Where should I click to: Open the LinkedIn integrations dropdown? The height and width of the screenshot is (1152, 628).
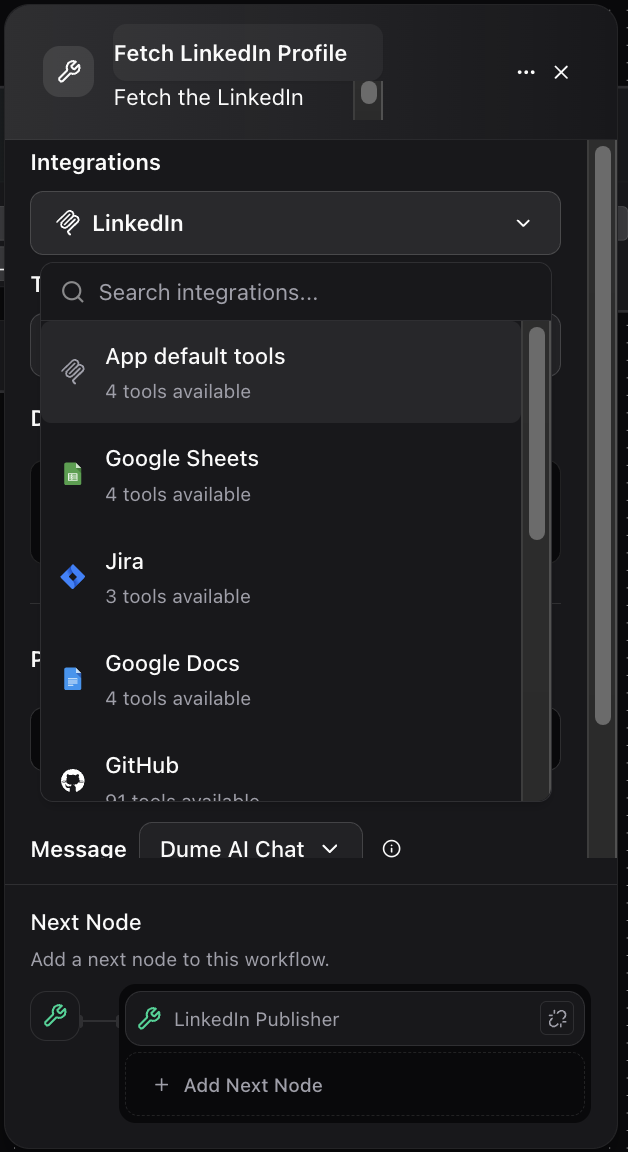(x=295, y=223)
